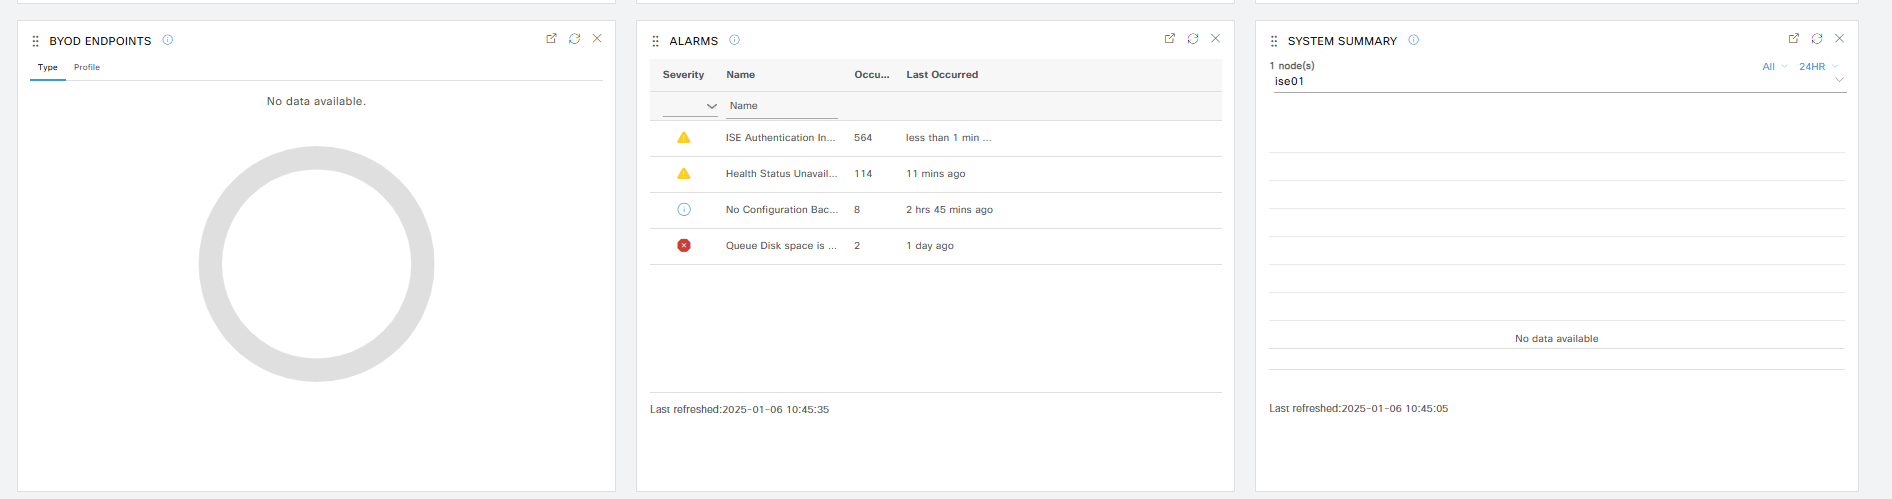This screenshot has width=1892, height=499.
Task: Click info icon next to BYOD ENDPOINTS
Action: click(168, 40)
